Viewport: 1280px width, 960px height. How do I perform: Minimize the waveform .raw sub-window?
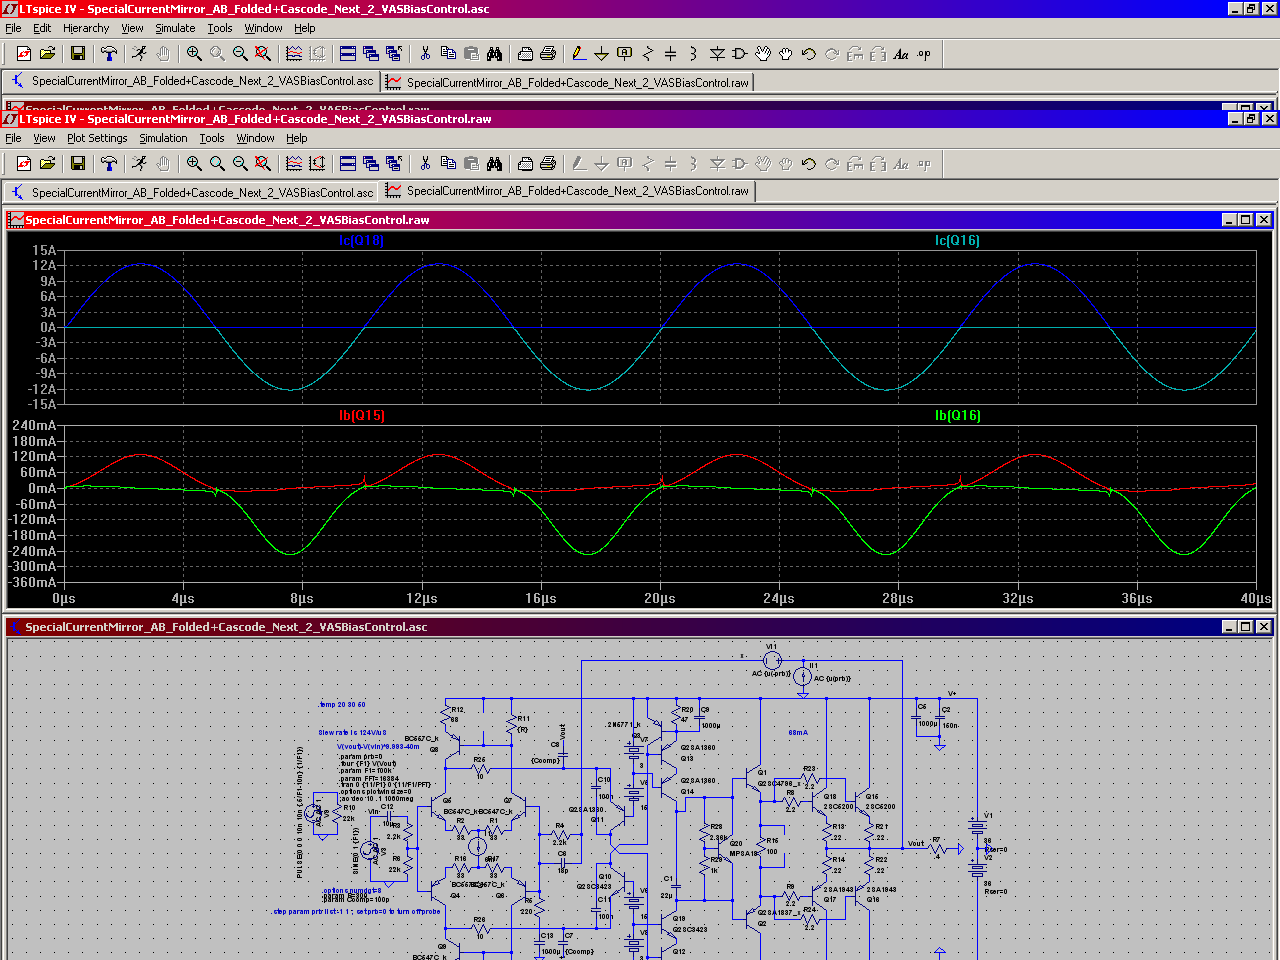click(x=1228, y=220)
